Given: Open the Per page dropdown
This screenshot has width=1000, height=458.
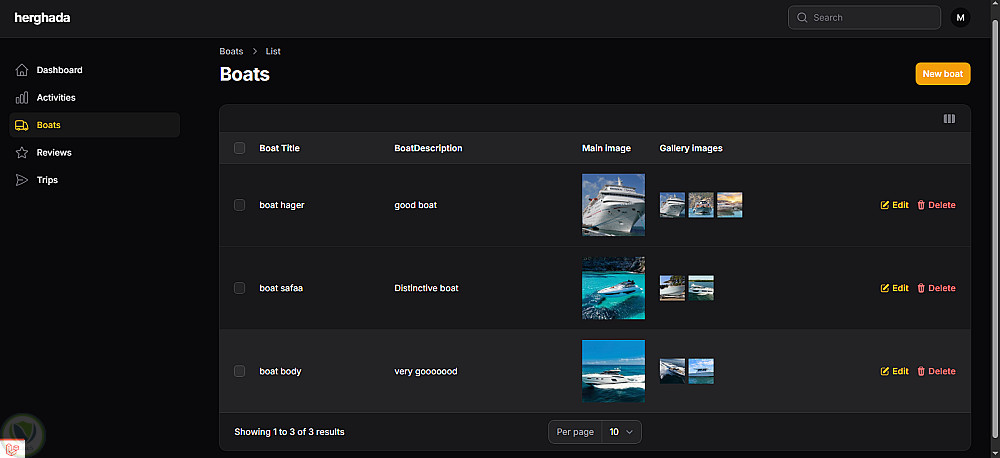Looking at the screenshot, I should (621, 432).
